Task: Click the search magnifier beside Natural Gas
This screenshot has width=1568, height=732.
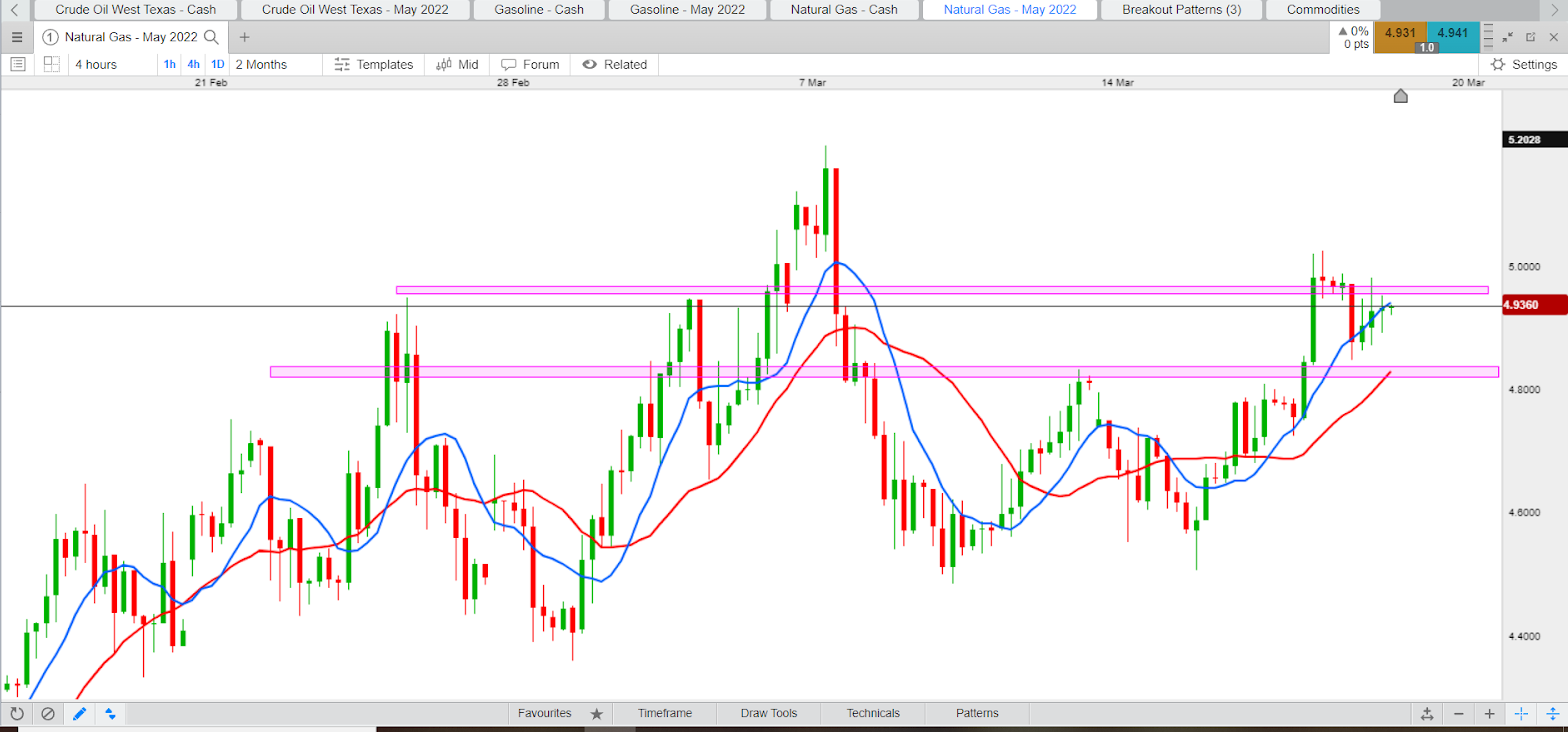Action: click(x=212, y=37)
